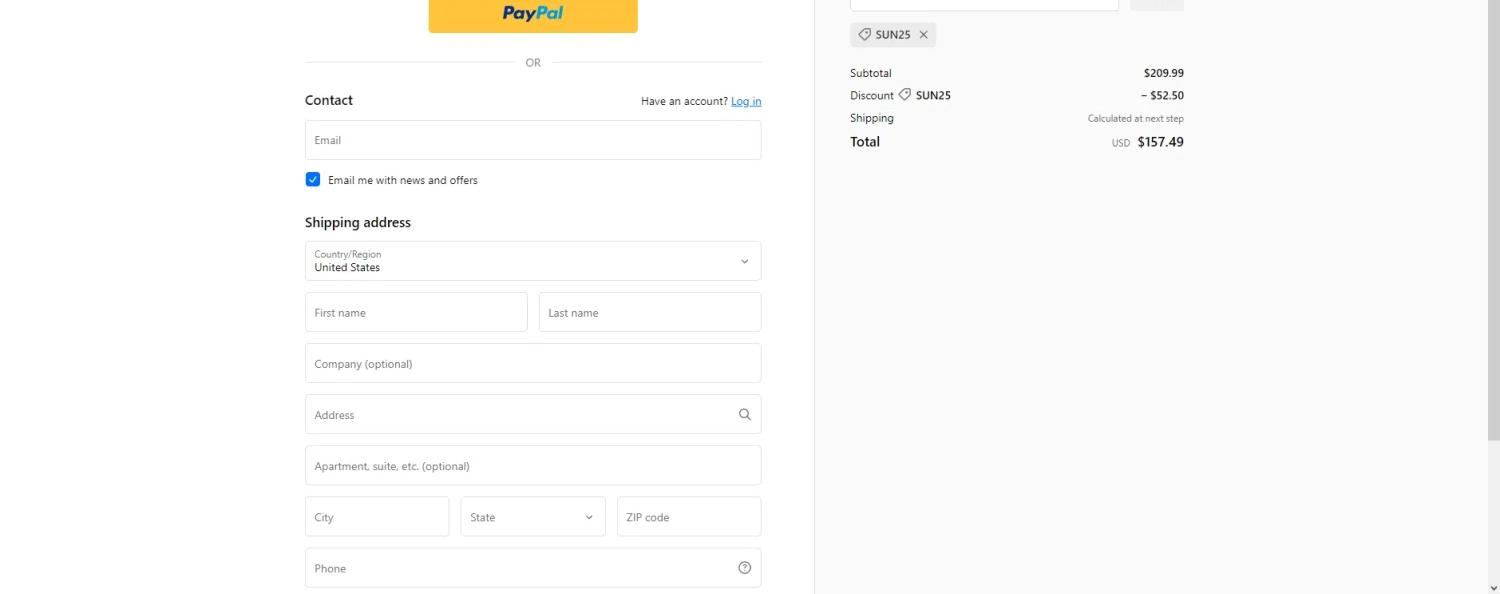Click the Log in link
Image resolution: width=1500 pixels, height=594 pixels.
(x=745, y=101)
